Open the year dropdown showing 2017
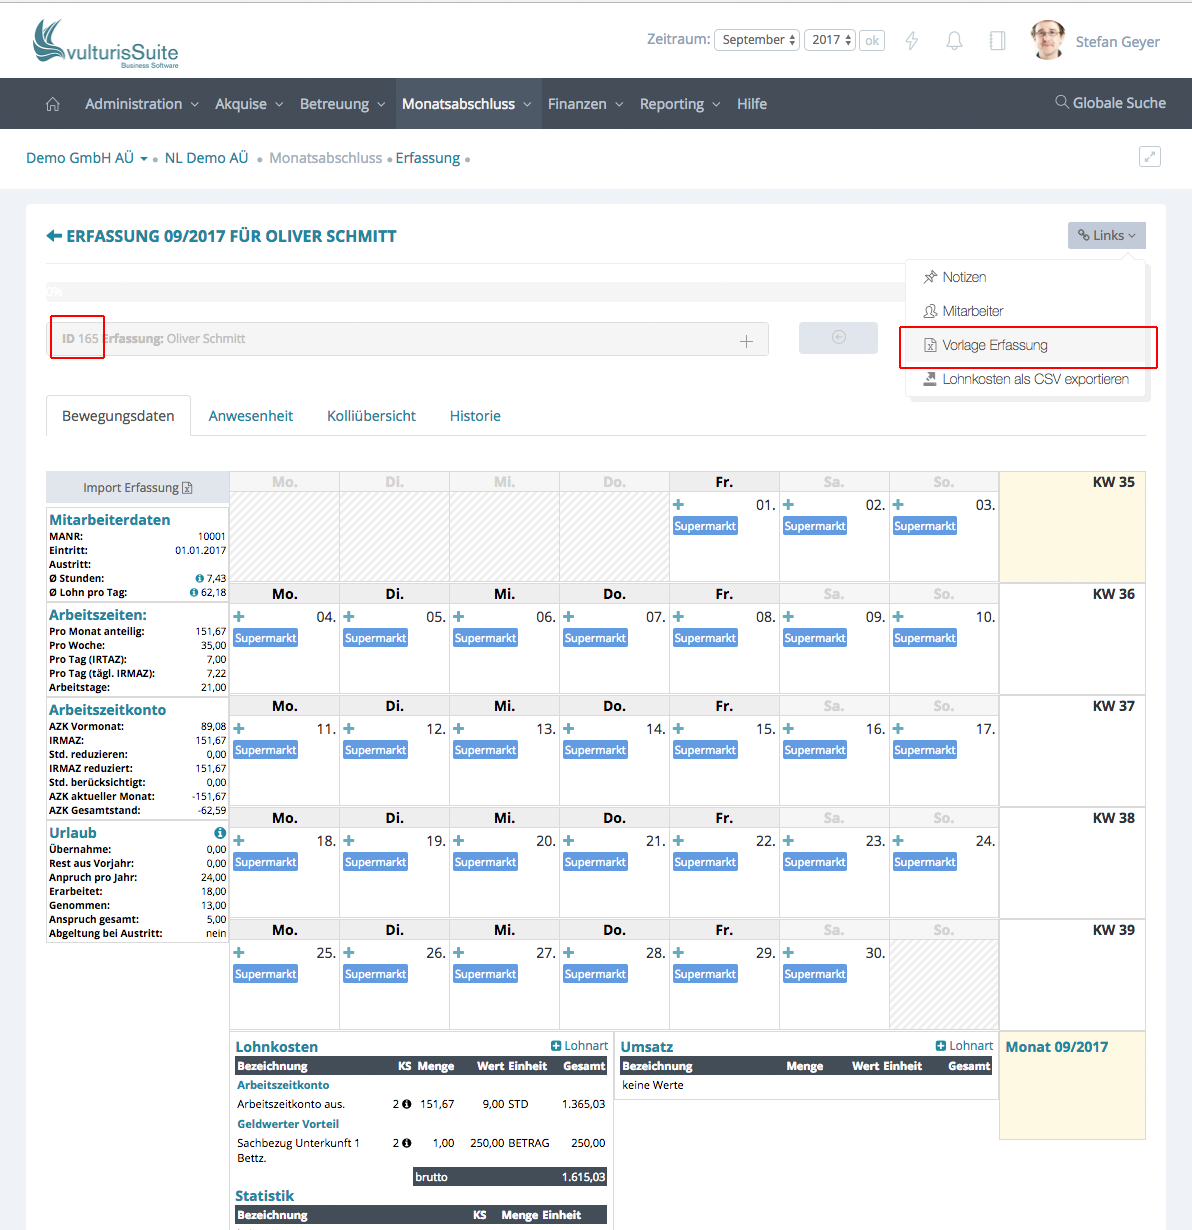Image resolution: width=1192 pixels, height=1230 pixels. (830, 40)
